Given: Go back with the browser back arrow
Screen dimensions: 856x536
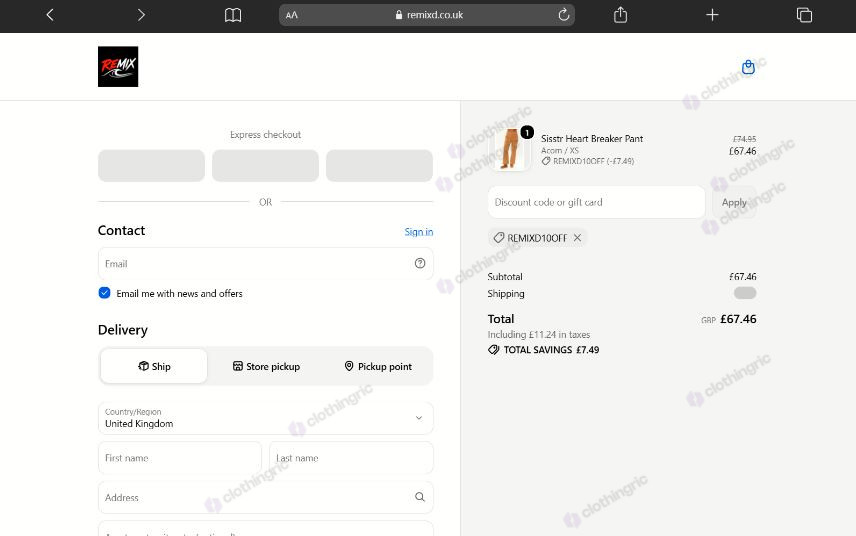Looking at the screenshot, I should [x=50, y=15].
